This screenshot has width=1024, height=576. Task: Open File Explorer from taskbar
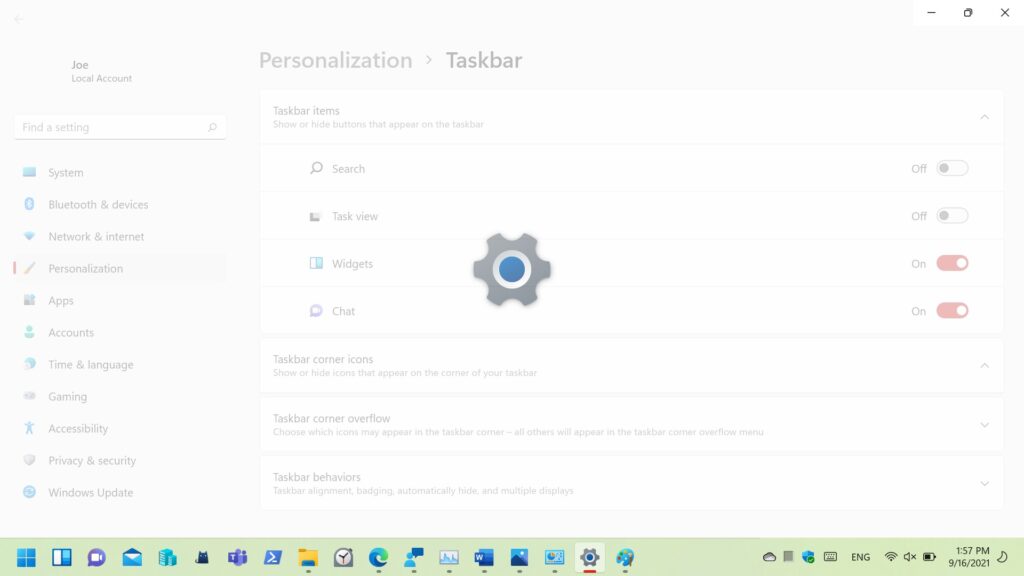(308, 557)
